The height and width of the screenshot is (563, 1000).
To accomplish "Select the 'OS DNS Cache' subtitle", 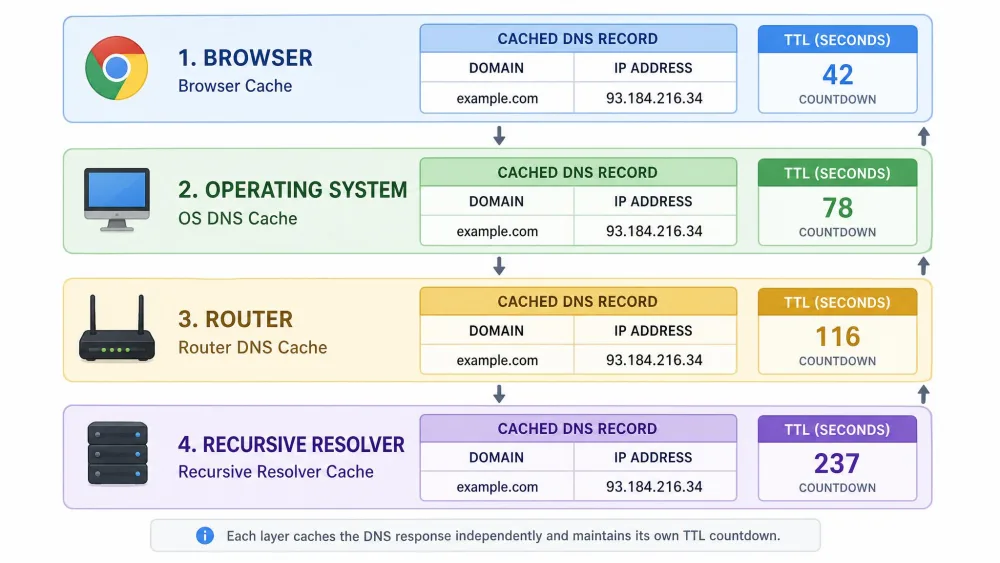I will [238, 218].
